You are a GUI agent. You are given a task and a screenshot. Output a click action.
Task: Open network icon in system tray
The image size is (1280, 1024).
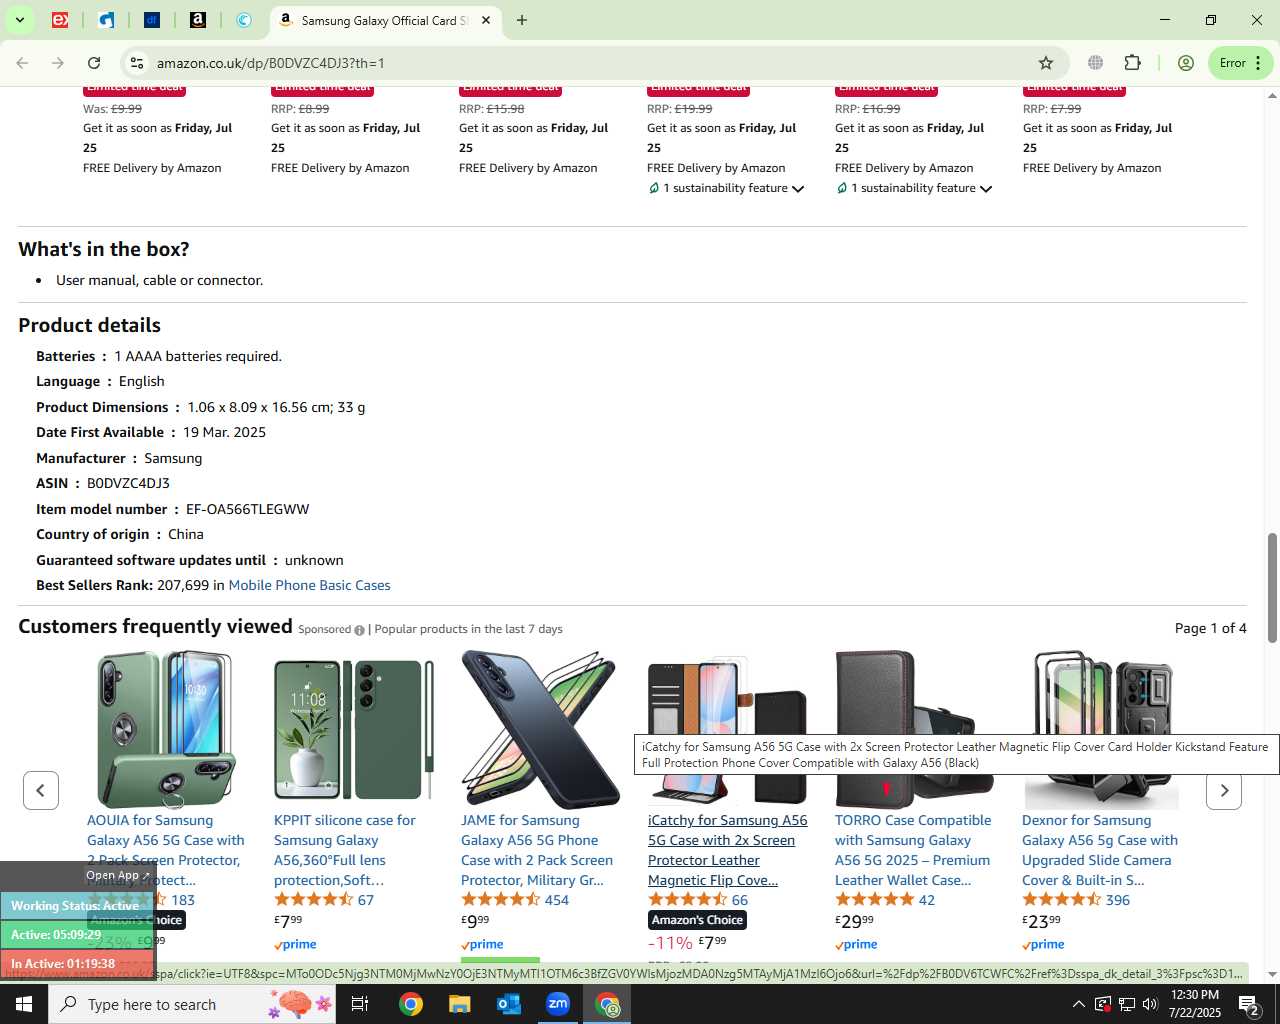point(1126,1004)
